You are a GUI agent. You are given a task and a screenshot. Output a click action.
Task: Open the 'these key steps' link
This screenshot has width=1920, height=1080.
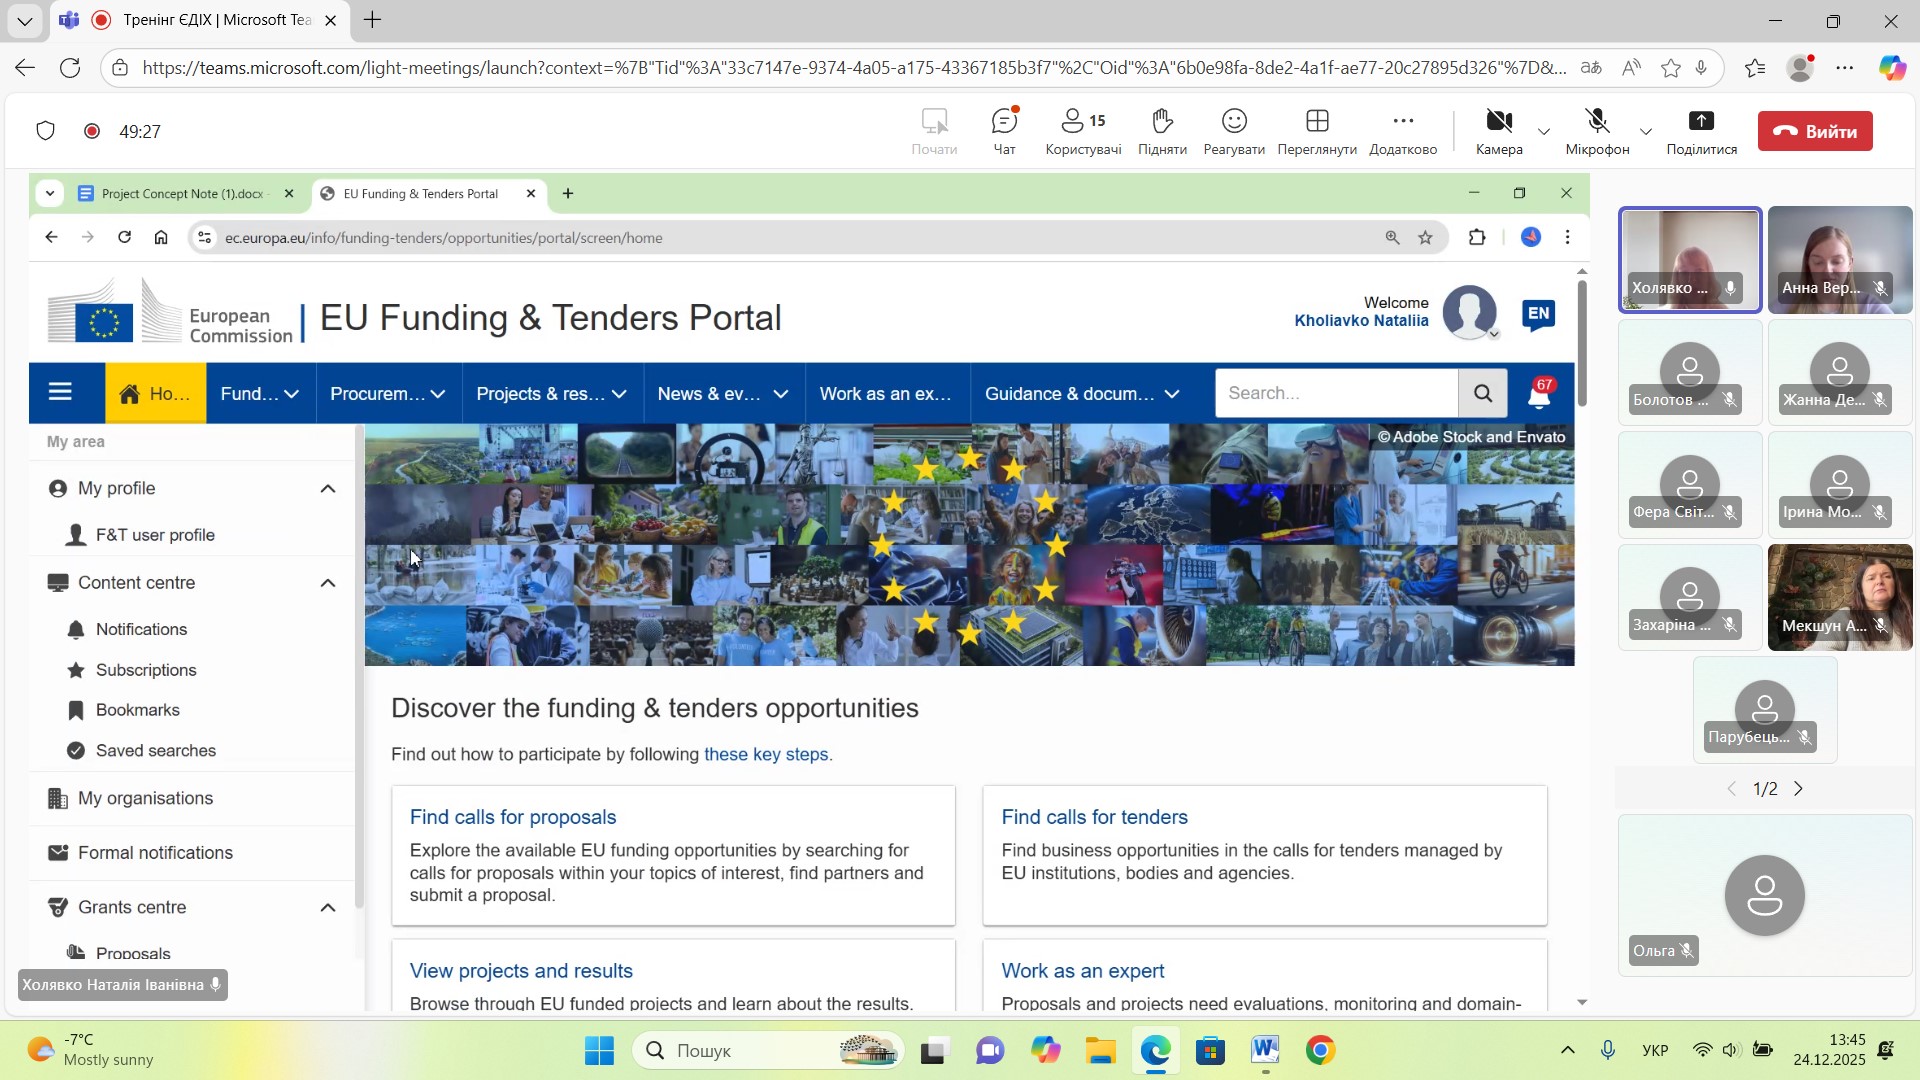click(x=766, y=755)
